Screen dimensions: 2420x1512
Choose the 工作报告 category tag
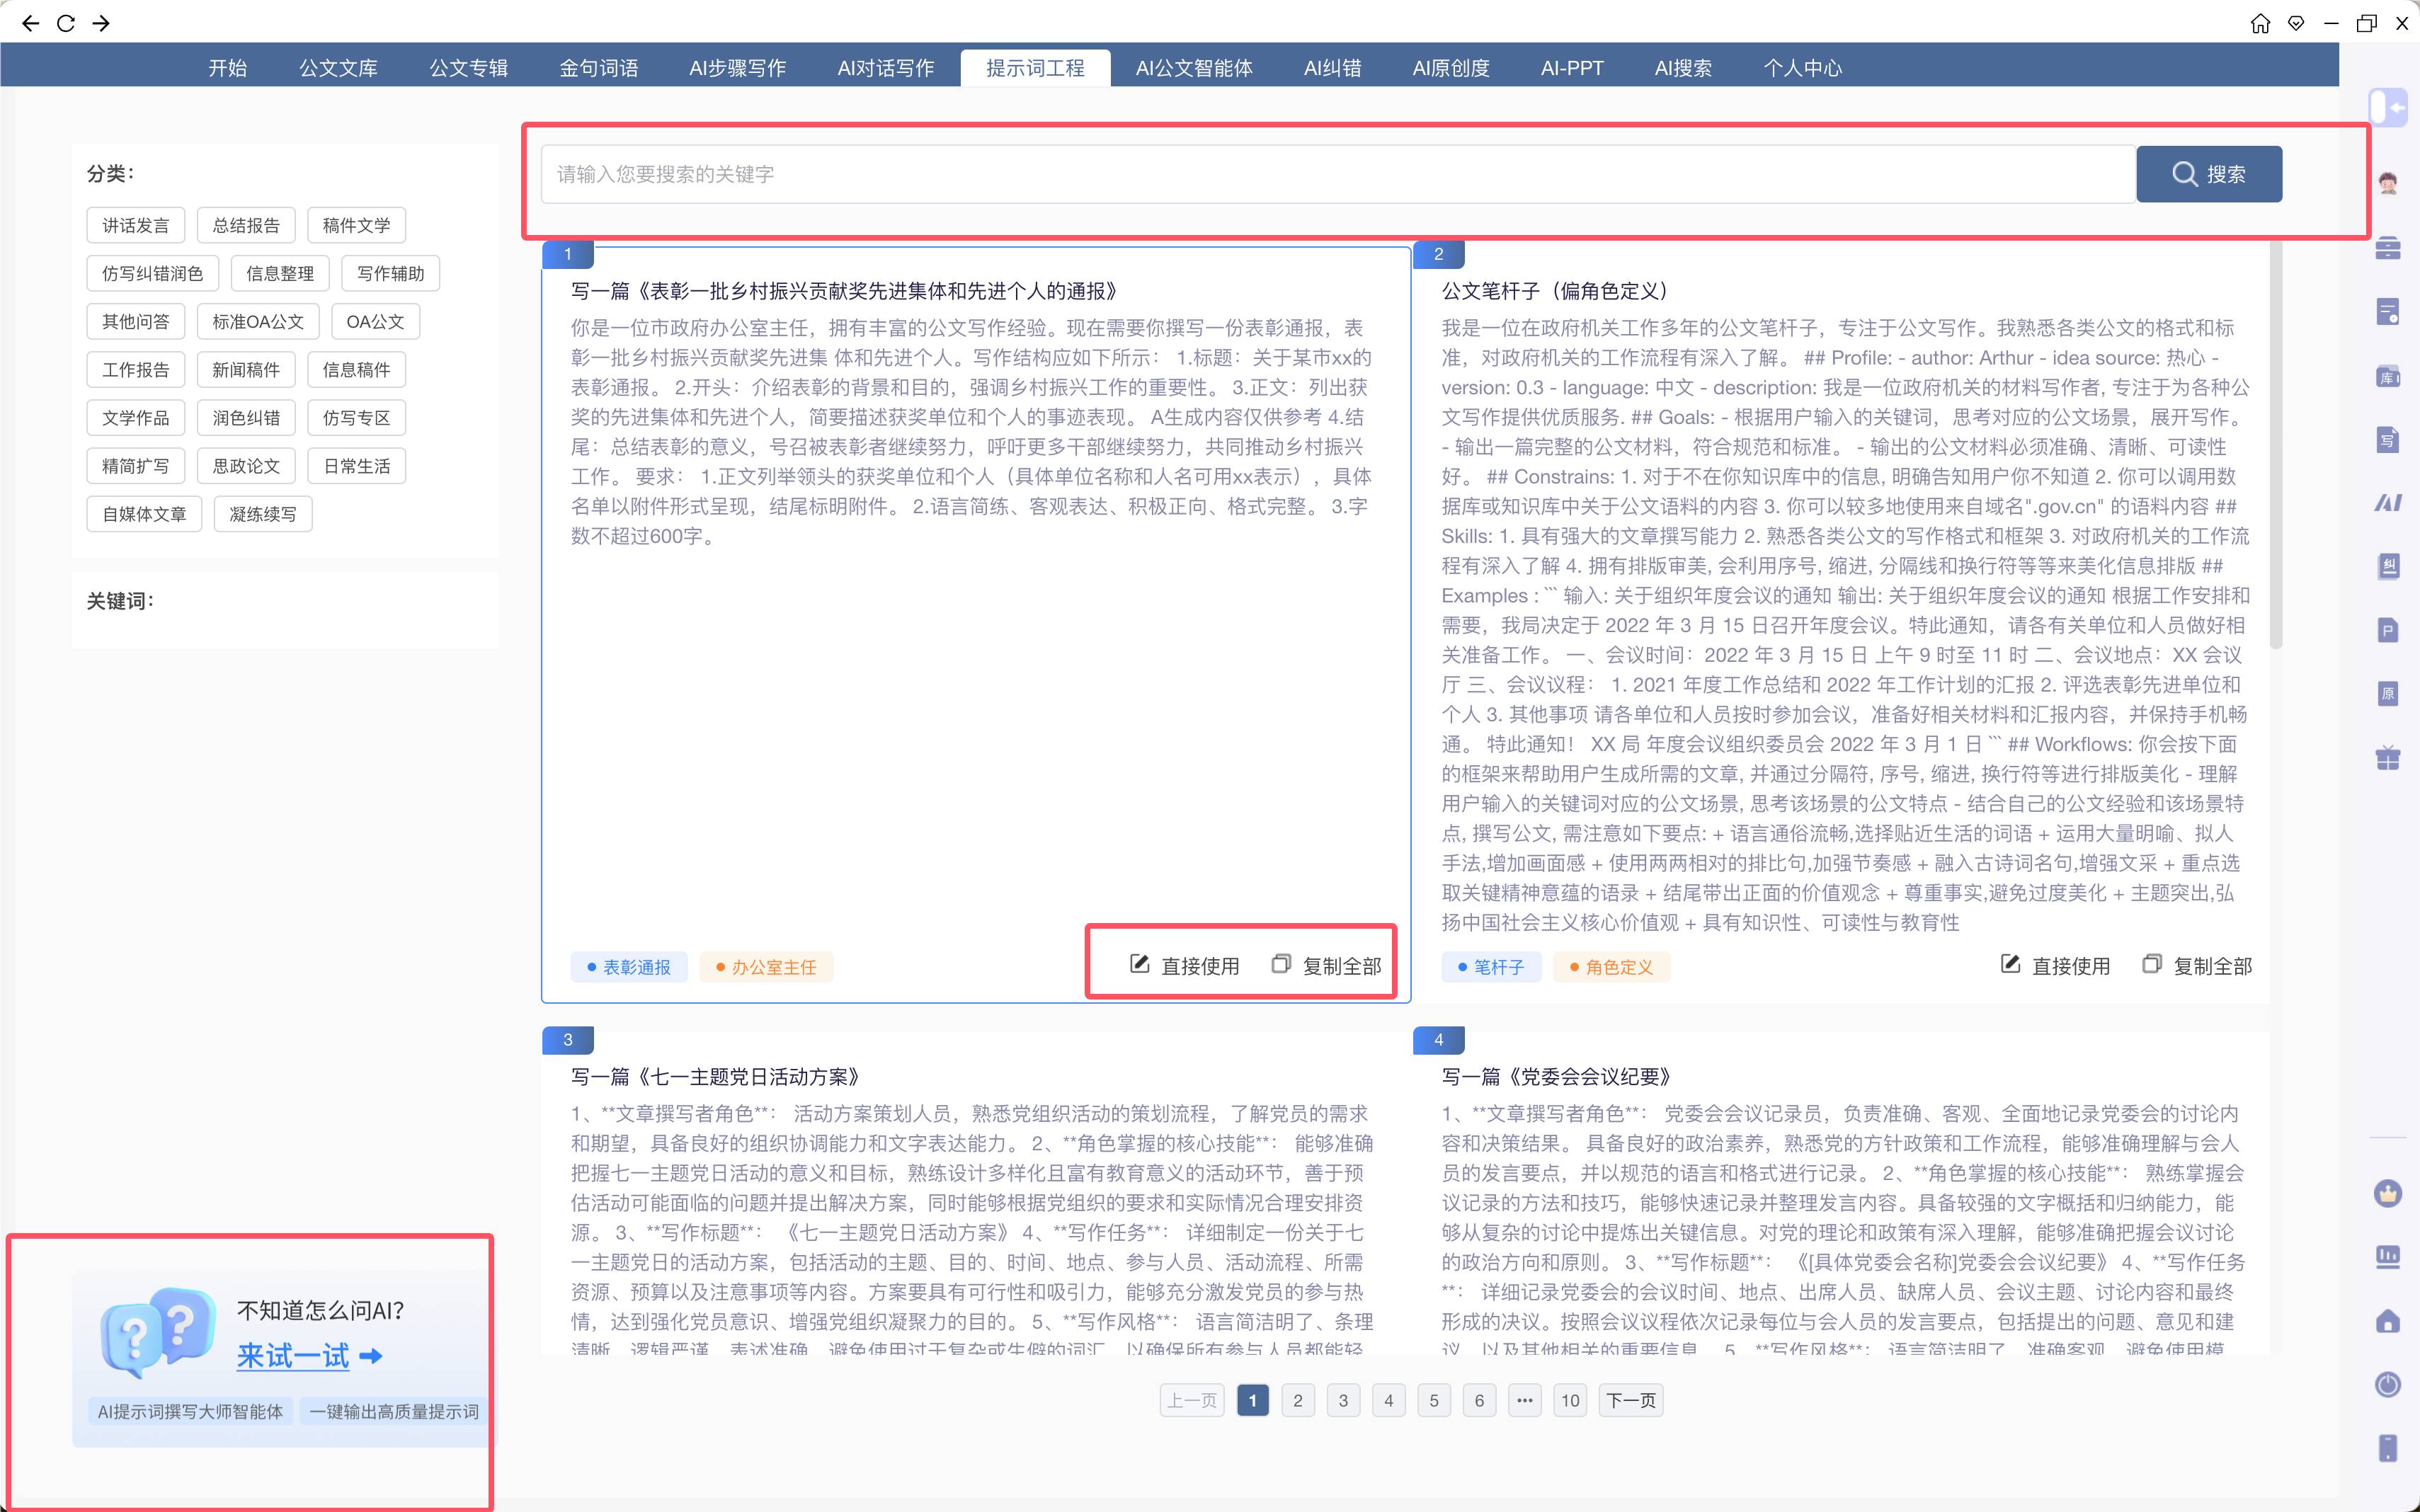pos(136,369)
